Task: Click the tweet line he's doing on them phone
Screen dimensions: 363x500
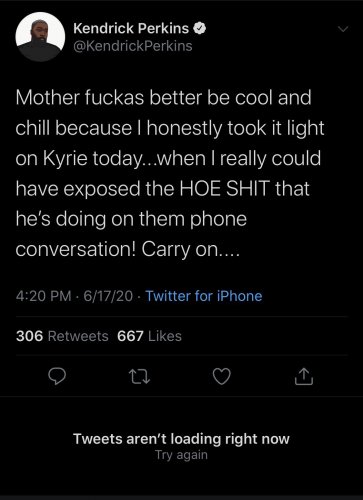Action: click(x=131, y=219)
